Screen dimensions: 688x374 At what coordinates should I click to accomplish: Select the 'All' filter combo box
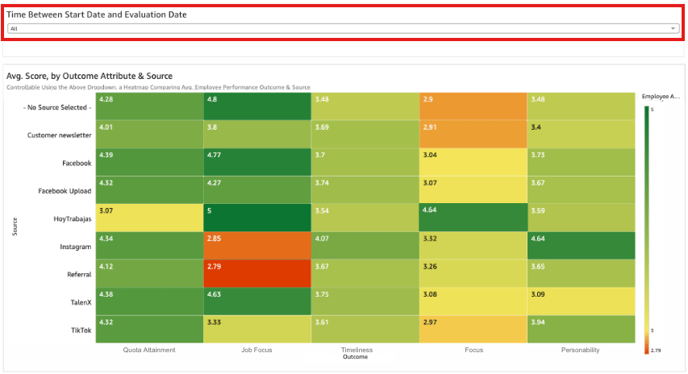[343, 29]
